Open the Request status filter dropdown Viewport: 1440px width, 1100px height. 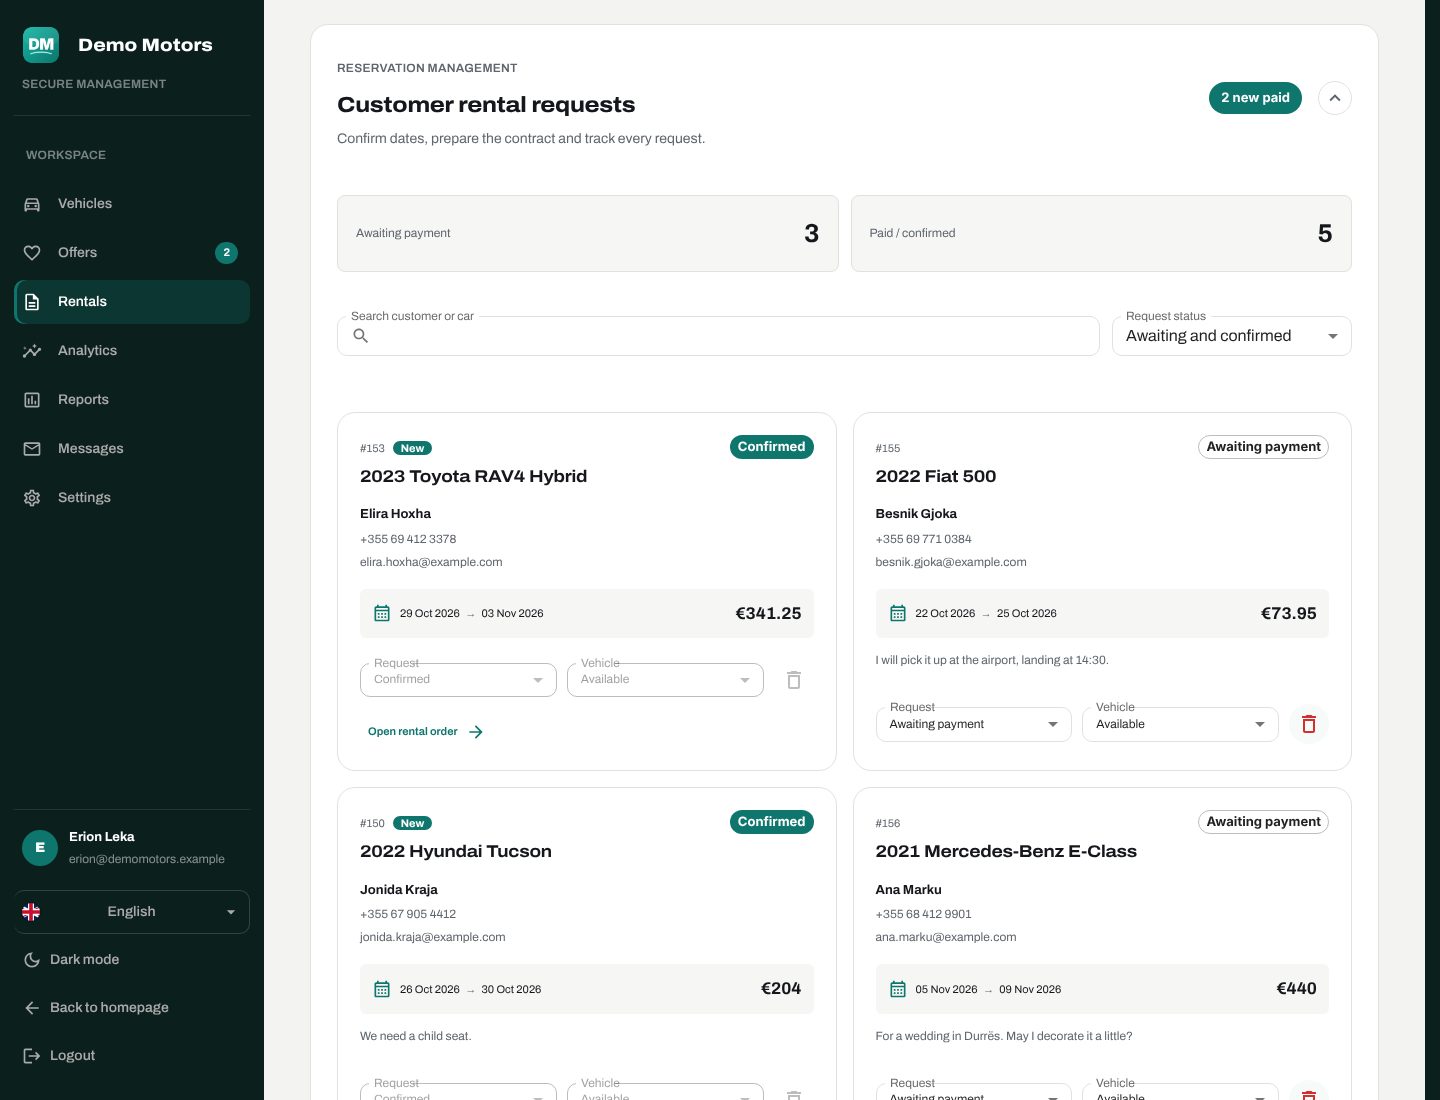tap(1232, 336)
